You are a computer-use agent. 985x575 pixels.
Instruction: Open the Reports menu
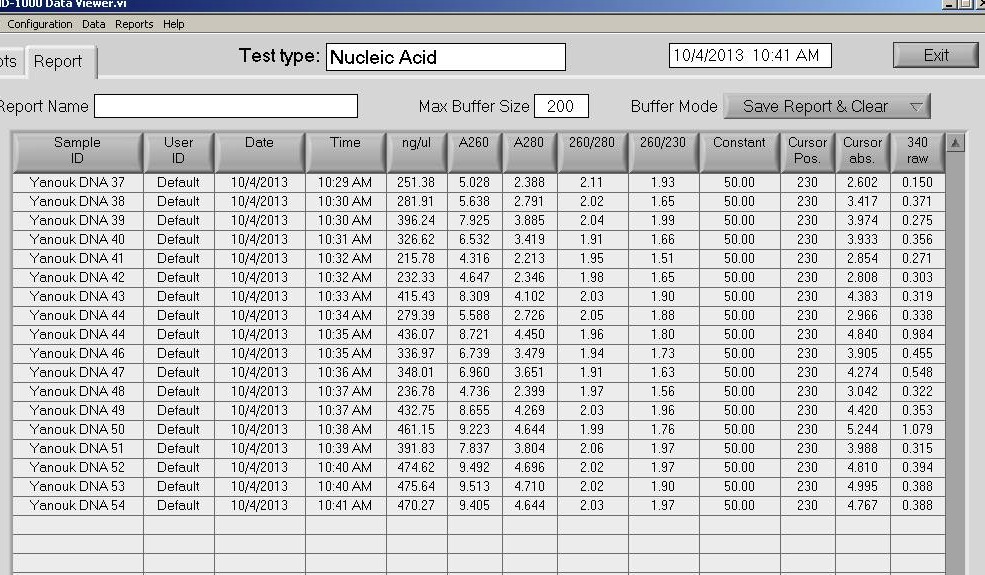tap(134, 24)
